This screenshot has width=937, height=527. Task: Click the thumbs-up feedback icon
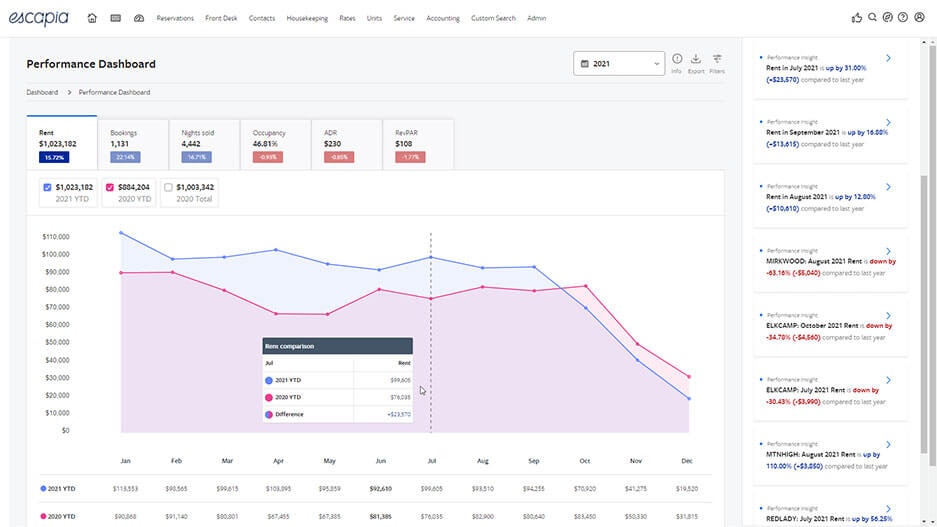tap(856, 18)
